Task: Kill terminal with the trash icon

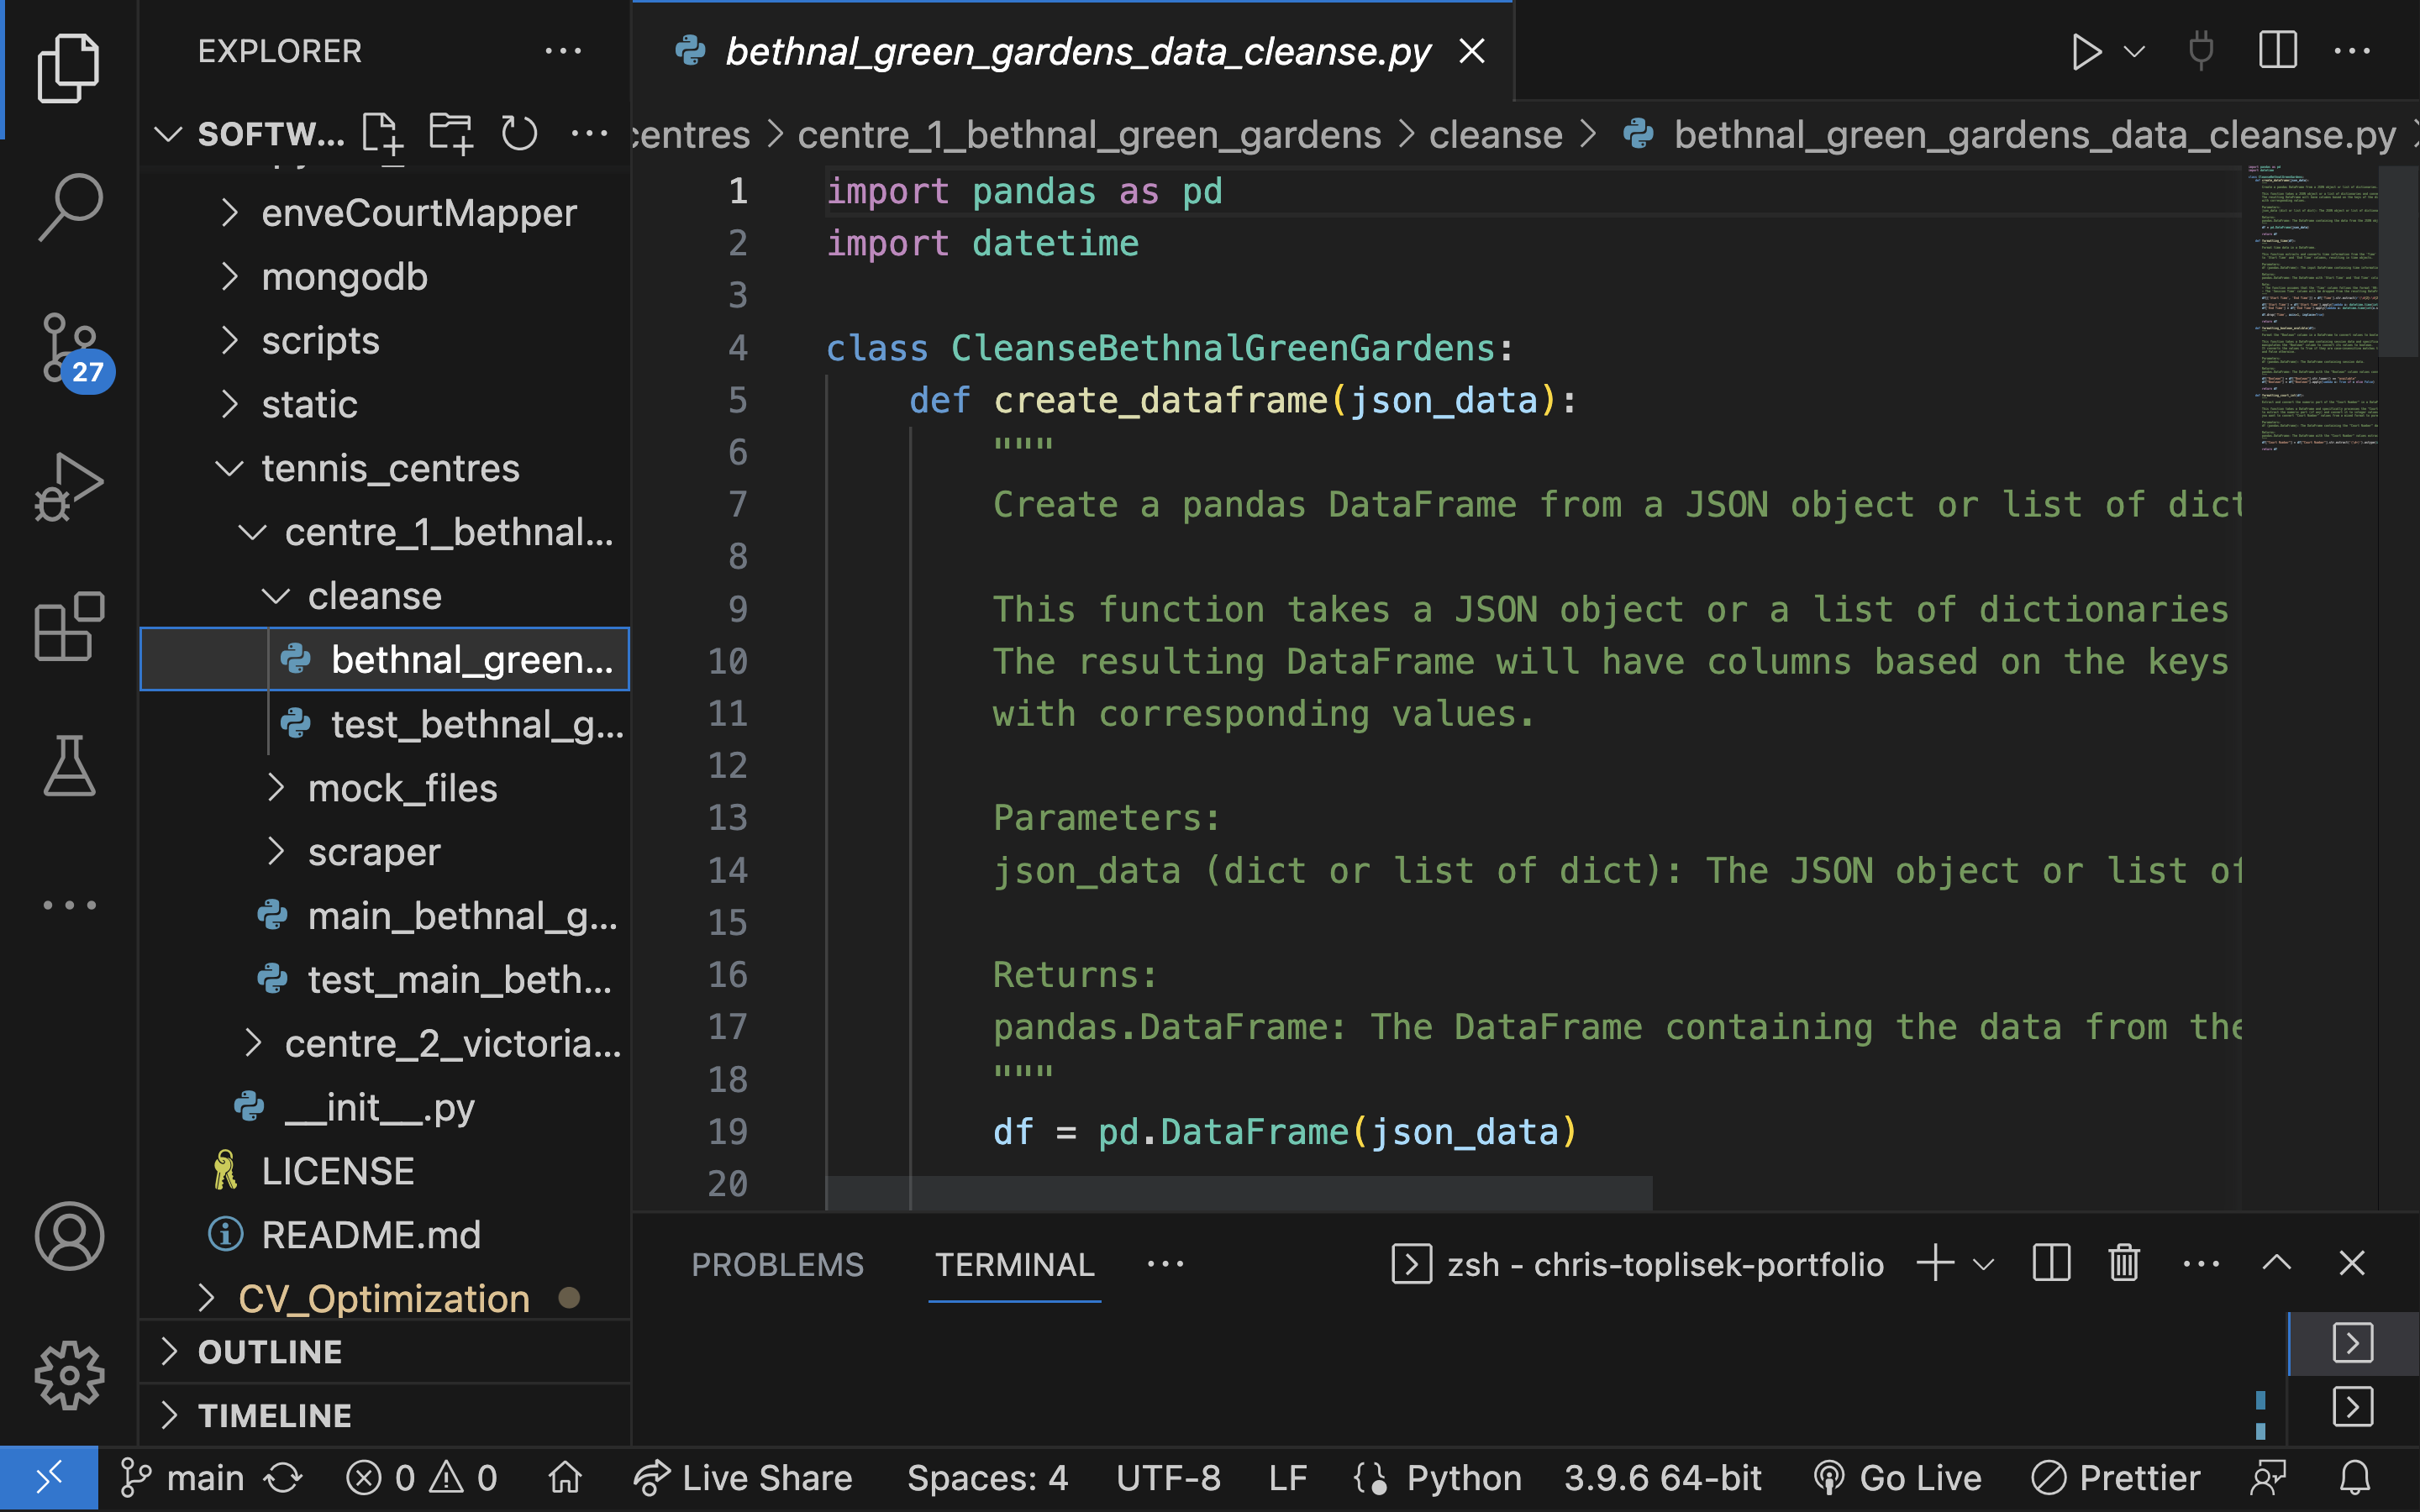Action: coord(2124,1264)
